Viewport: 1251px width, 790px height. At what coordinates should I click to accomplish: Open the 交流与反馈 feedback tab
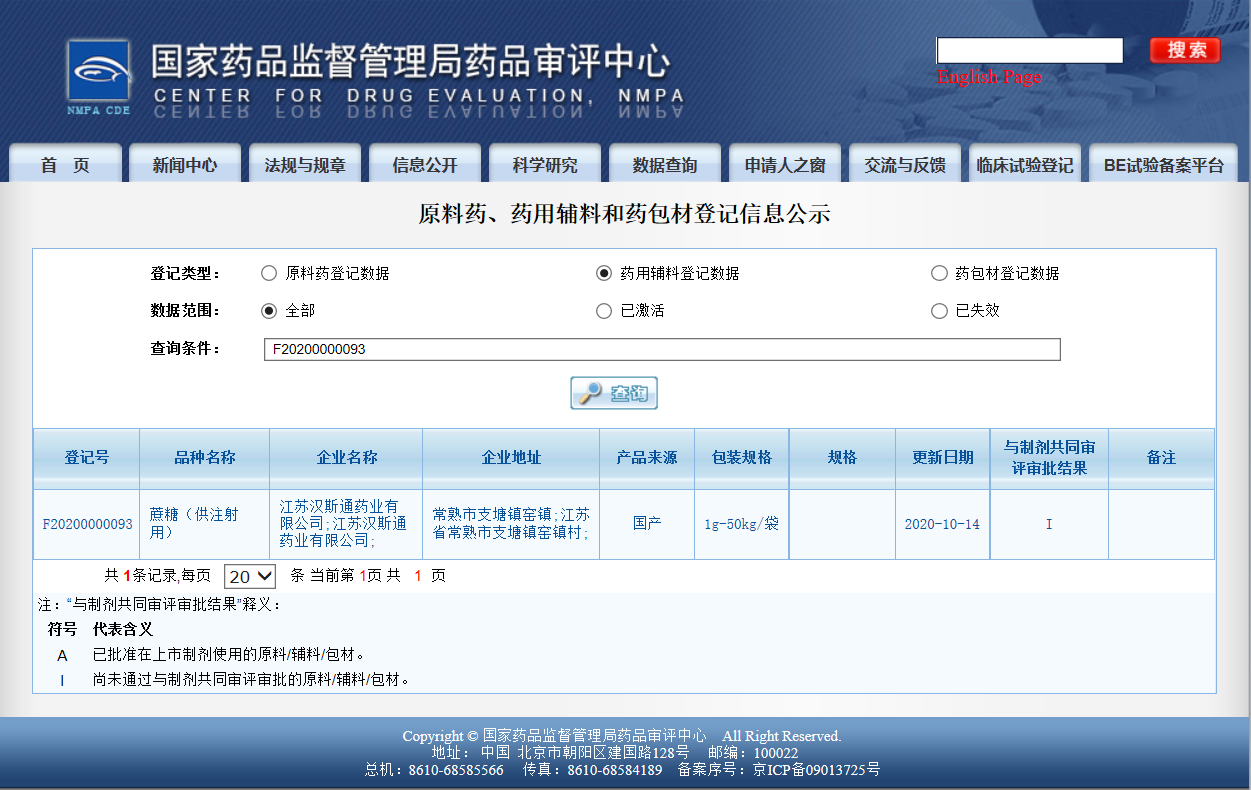tap(904, 163)
